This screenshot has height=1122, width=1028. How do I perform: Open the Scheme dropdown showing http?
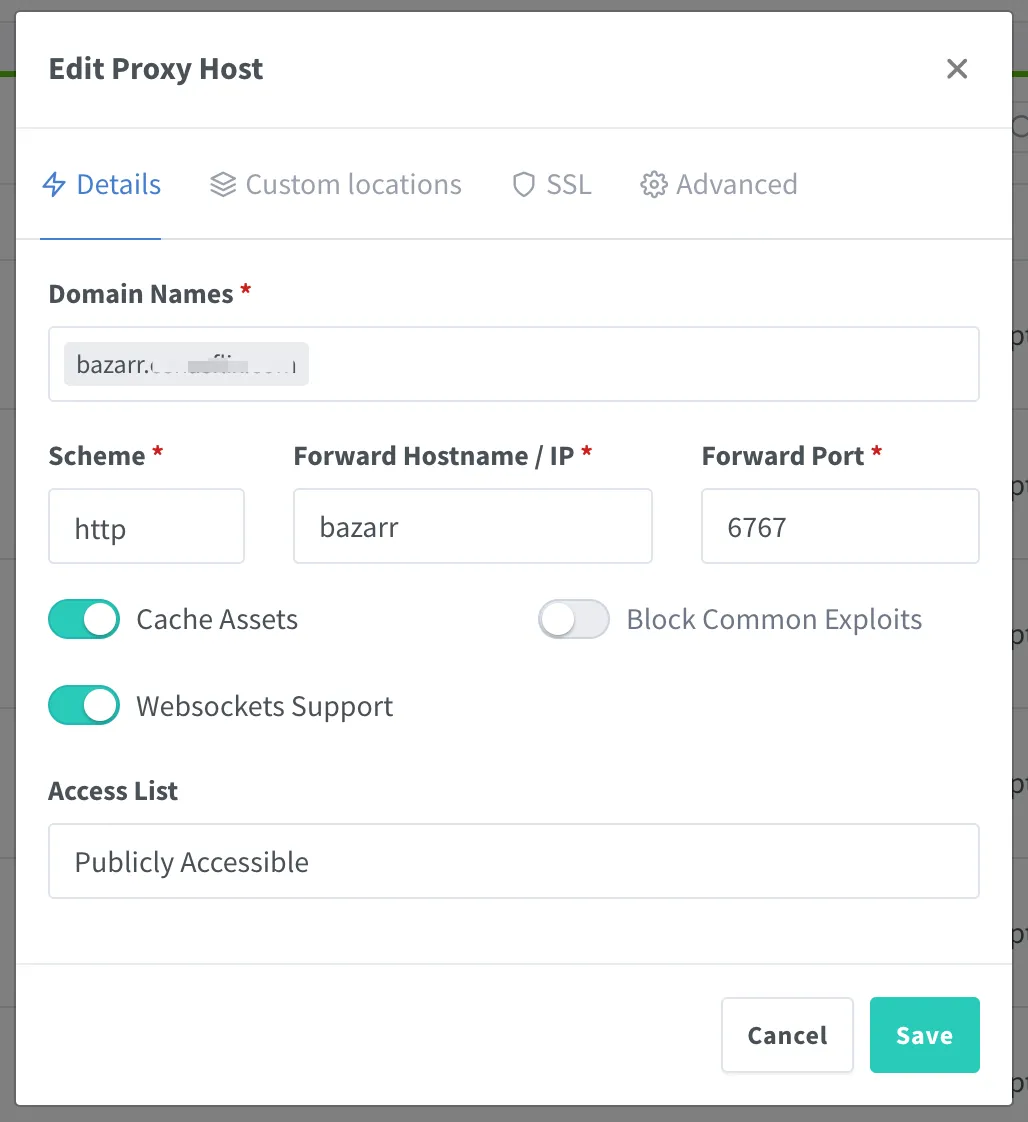point(146,526)
